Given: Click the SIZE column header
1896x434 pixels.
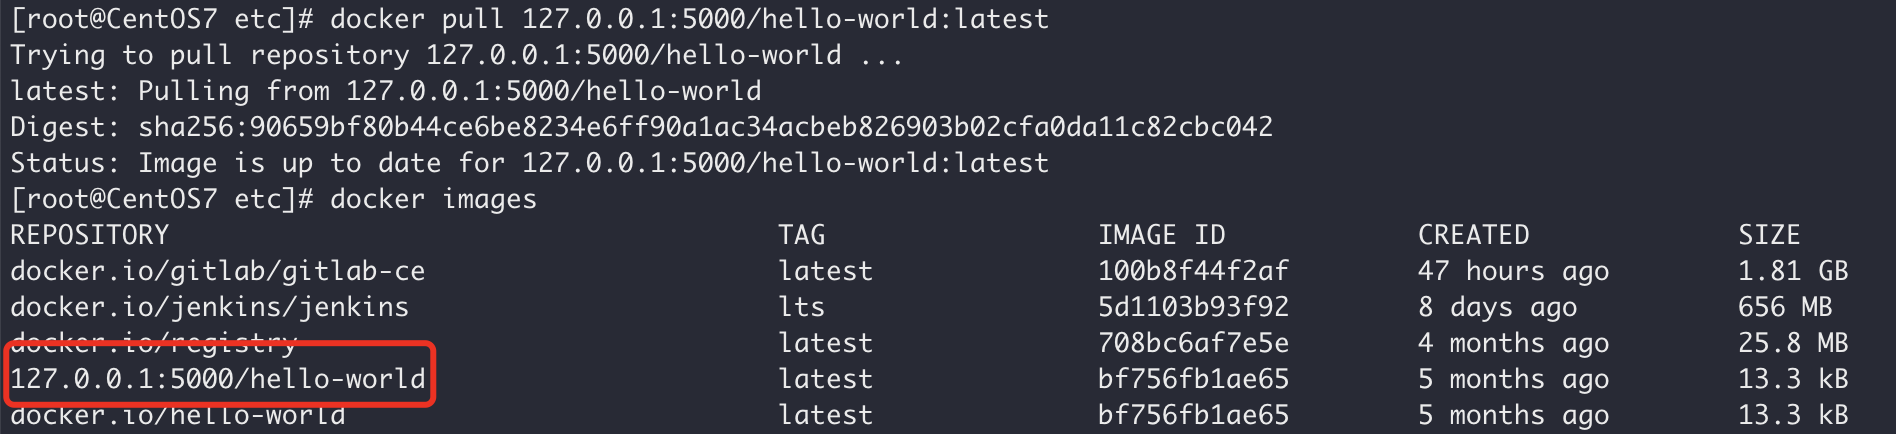Looking at the screenshot, I should point(1769,235).
